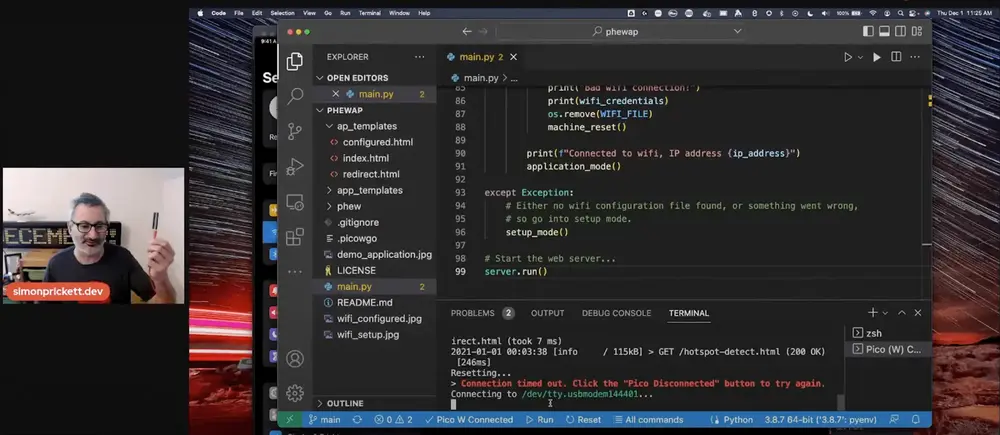Switch to the Debug Console tab
Screen dimensions: 1000x435
click(x=616, y=313)
